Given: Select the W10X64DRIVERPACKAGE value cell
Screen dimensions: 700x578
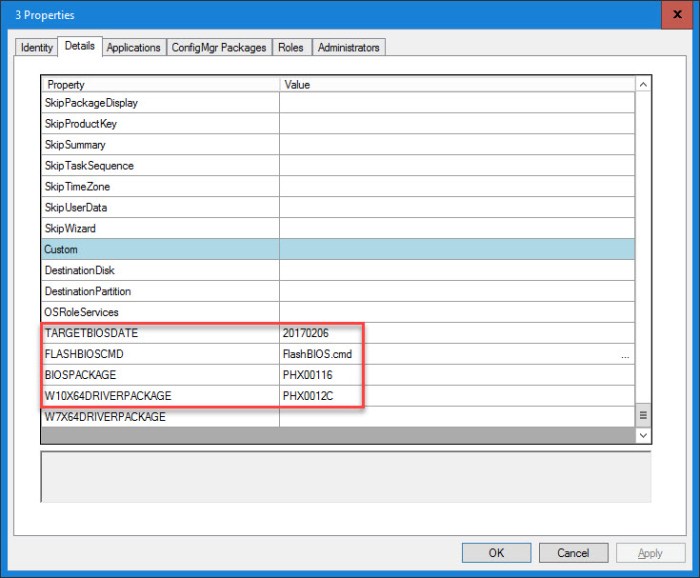Looking at the screenshot, I should click(x=455, y=396).
